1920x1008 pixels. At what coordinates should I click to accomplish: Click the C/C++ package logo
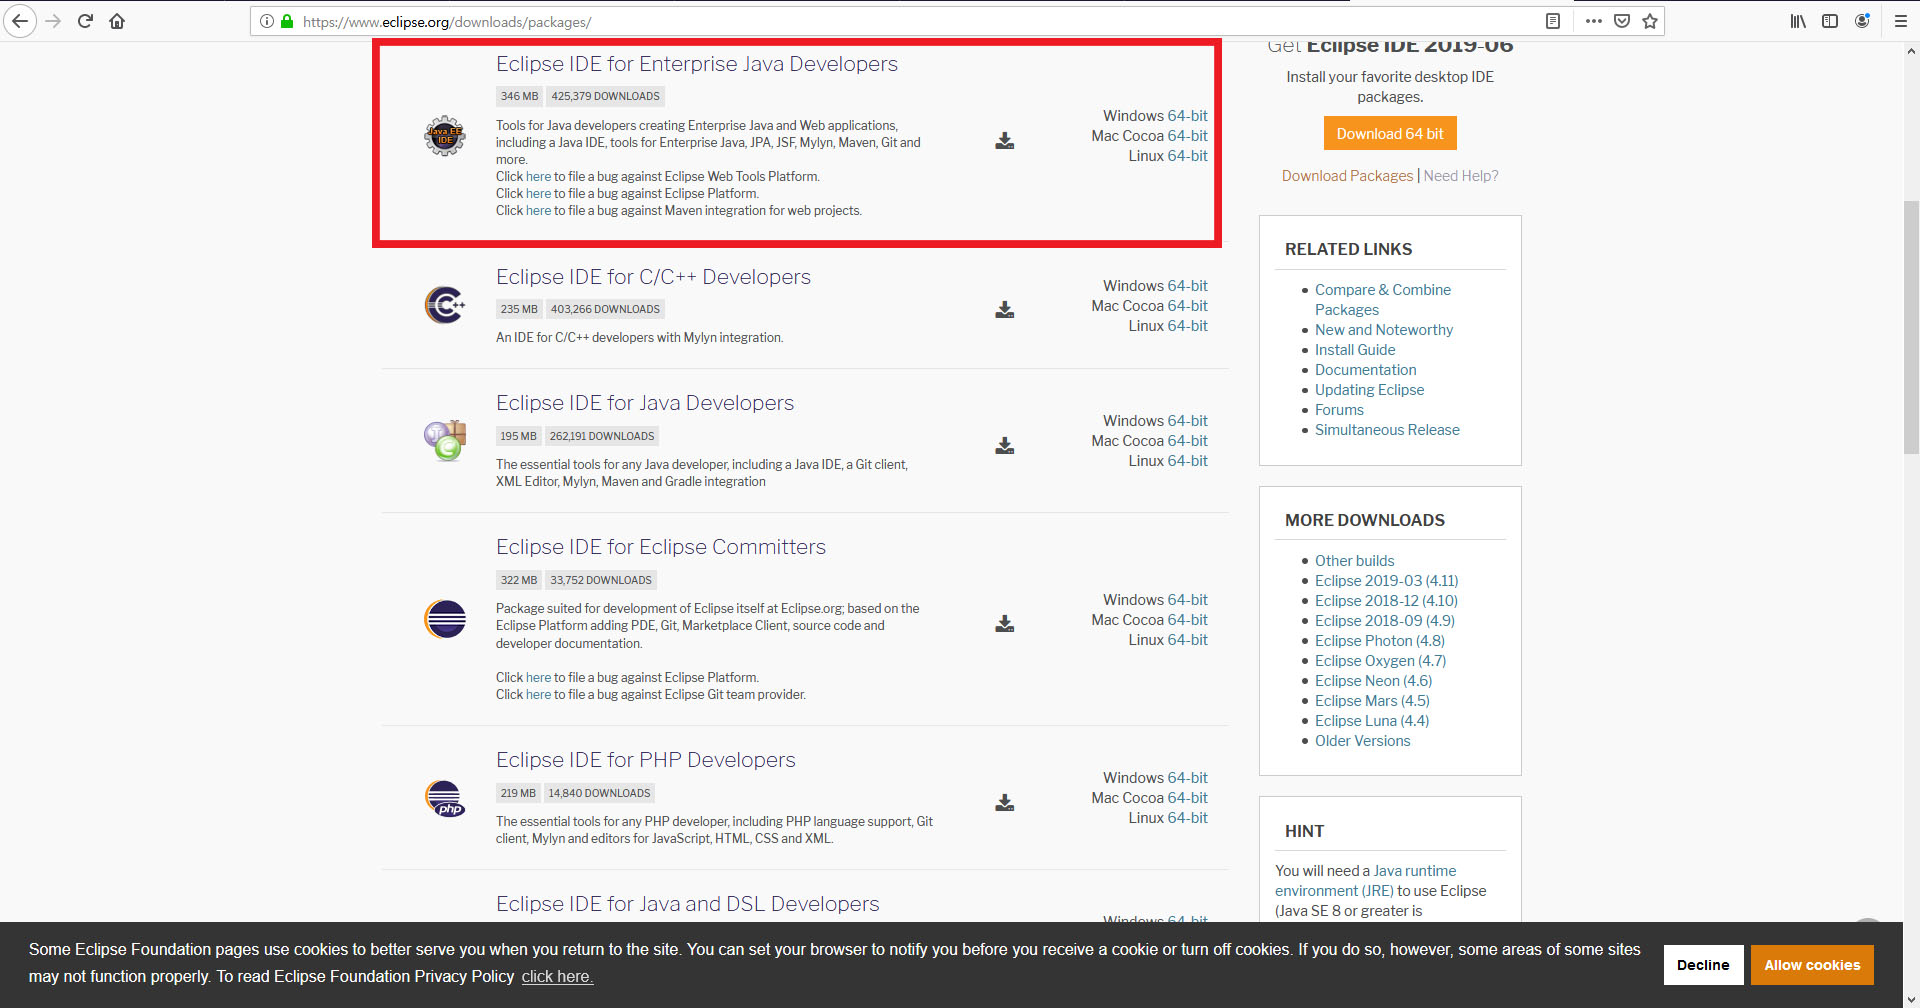pos(445,304)
